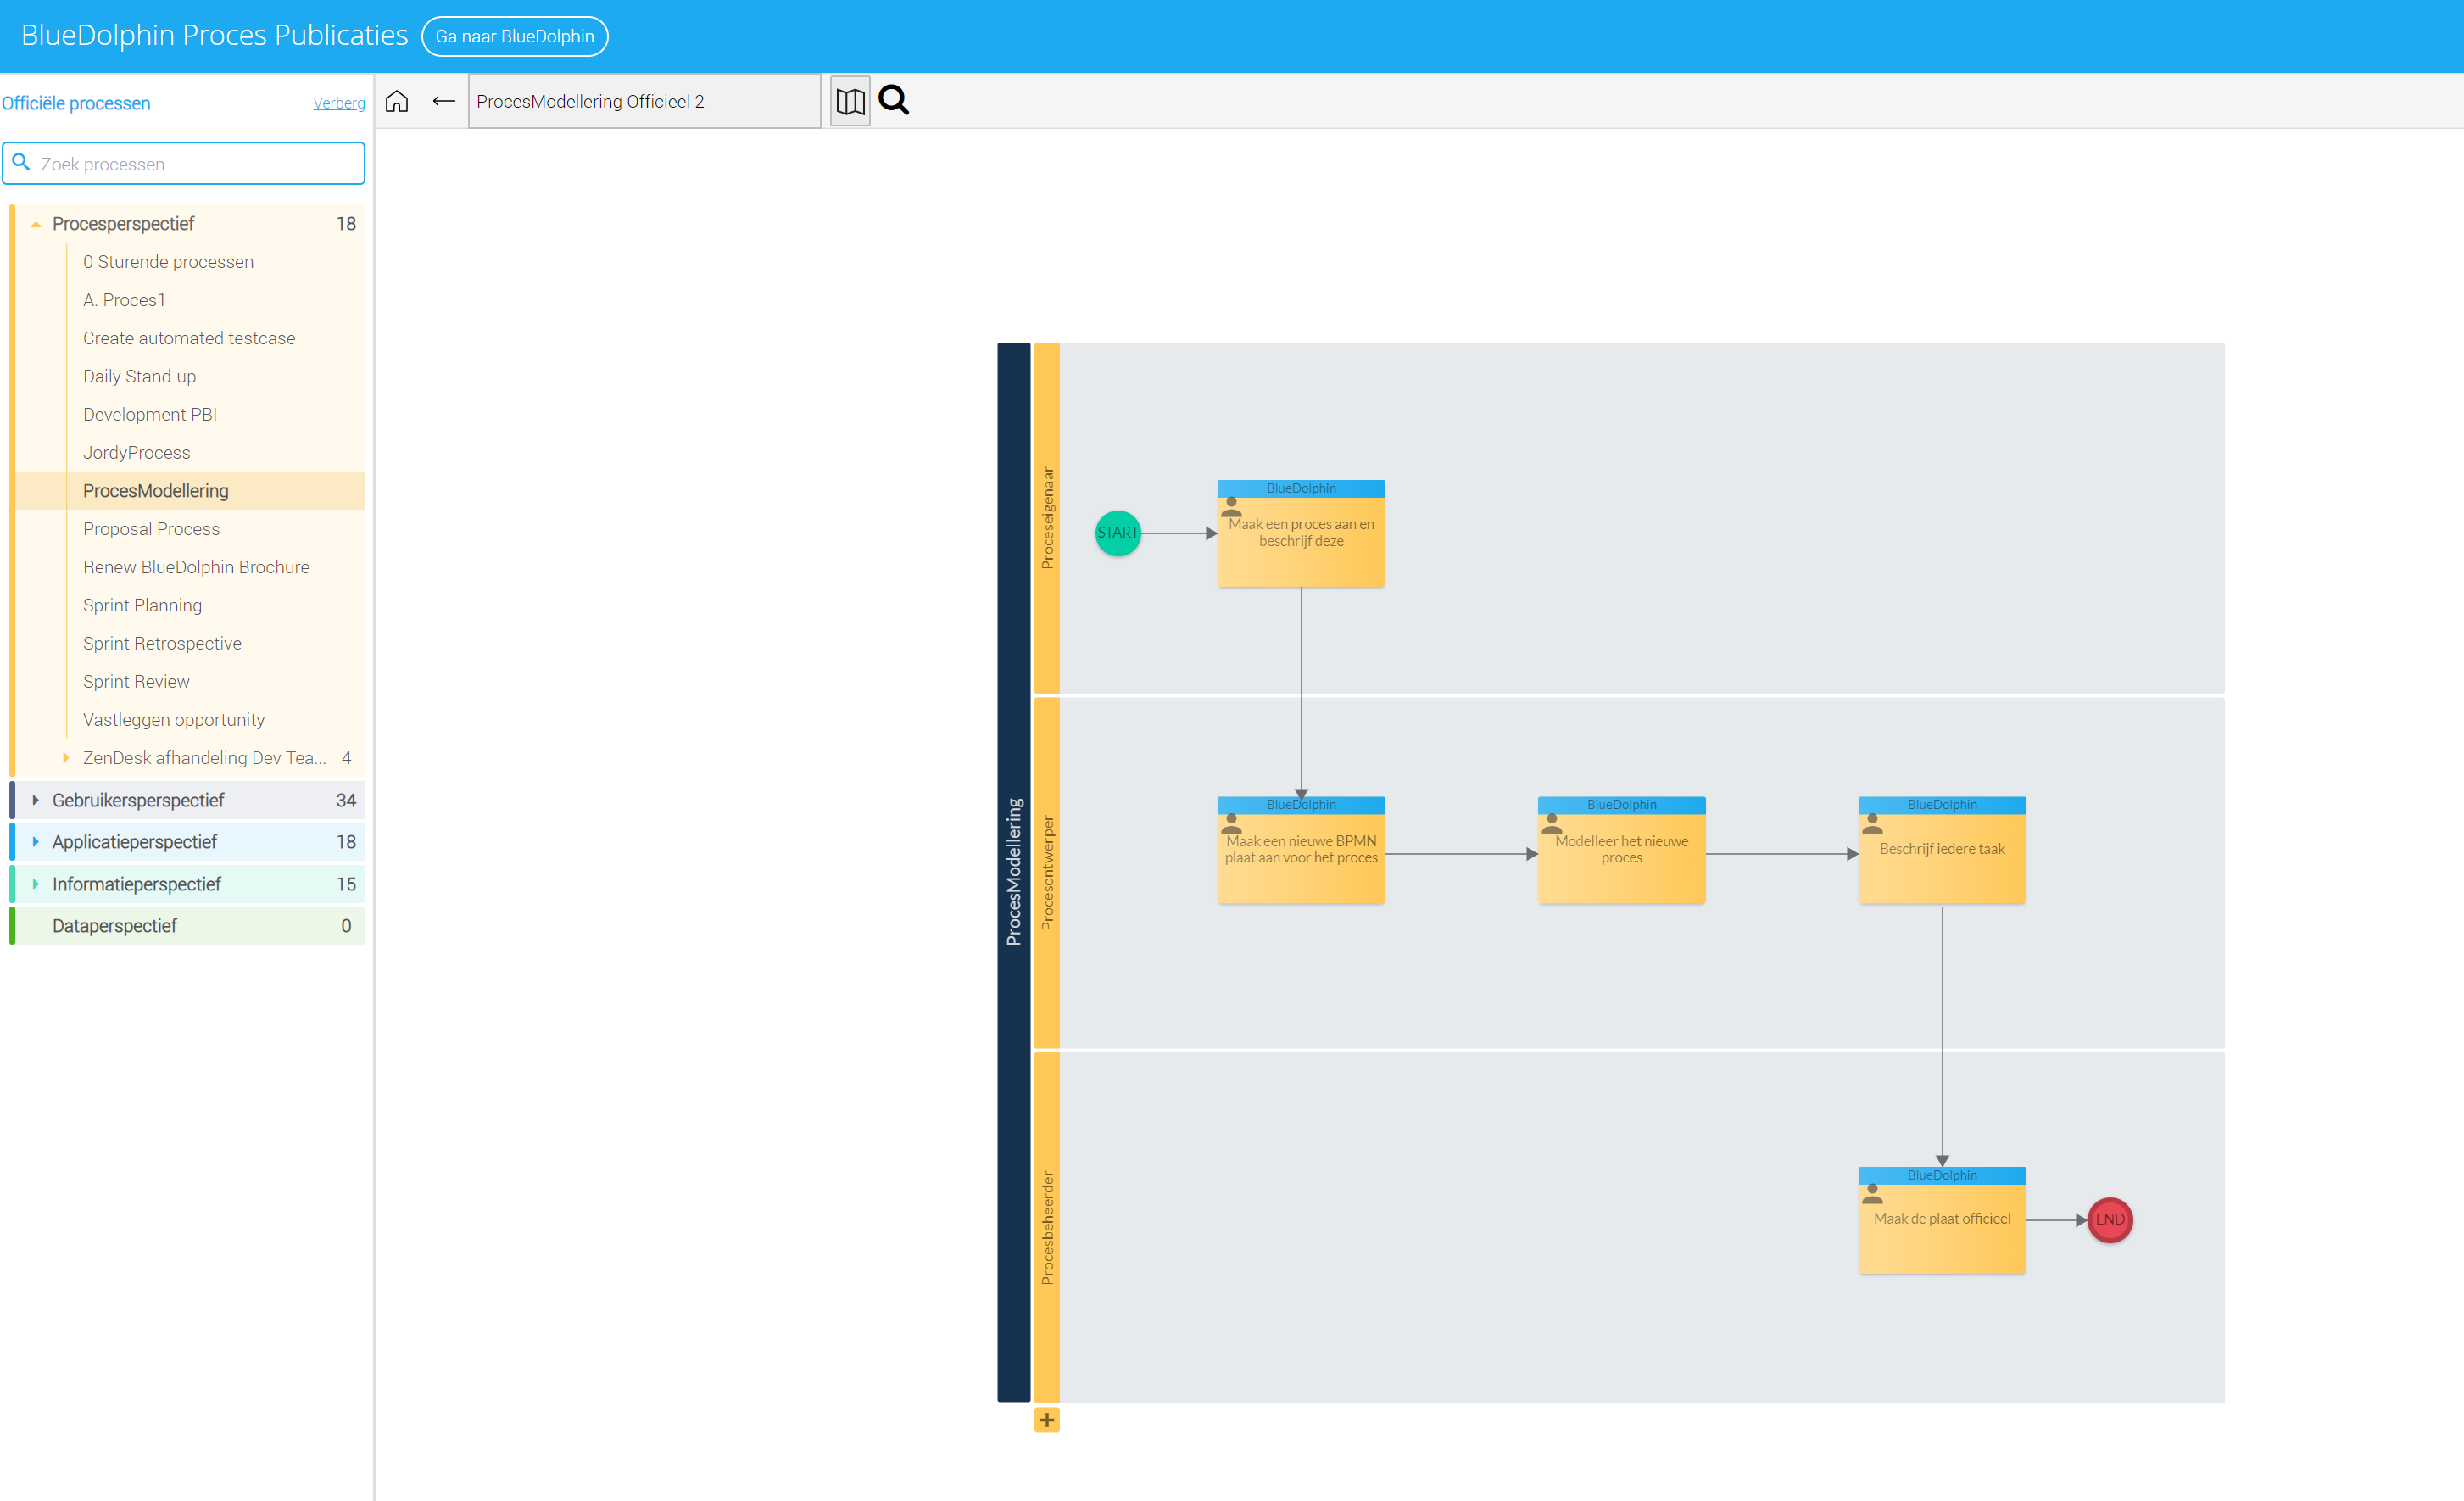Click the Zoek processen search field
The image size is (2464, 1501).
184,163
